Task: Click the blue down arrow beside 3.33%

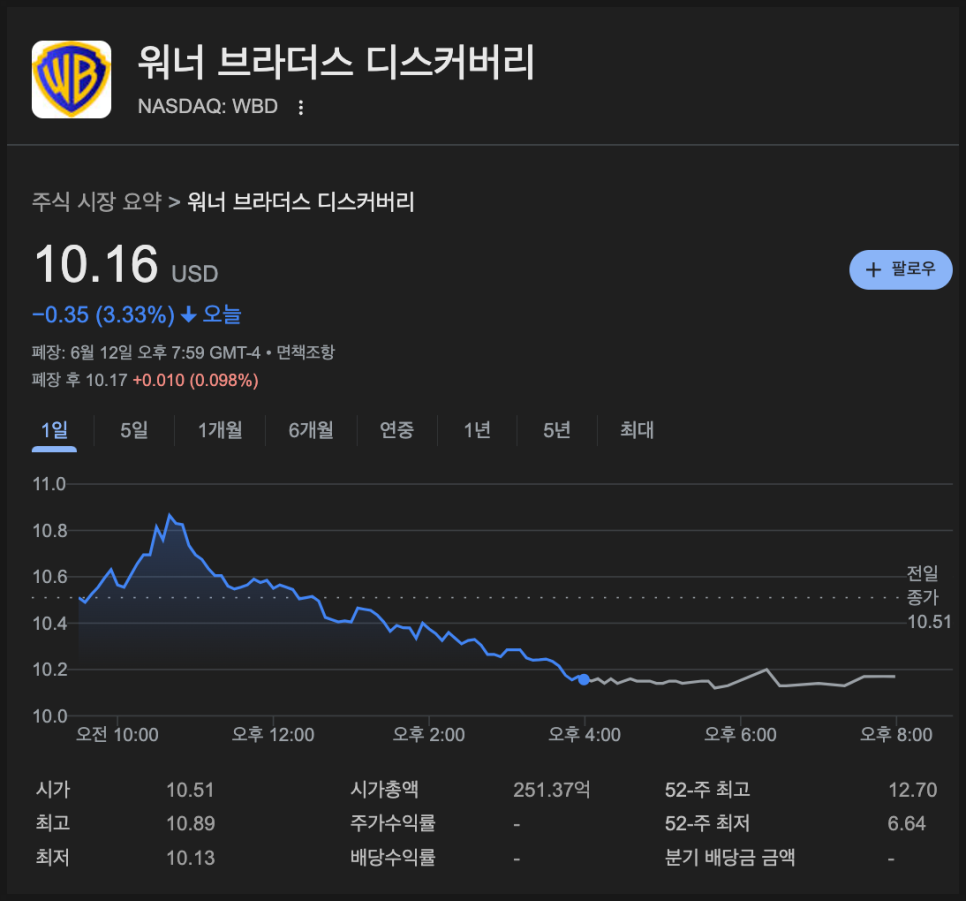Action: 189,315
